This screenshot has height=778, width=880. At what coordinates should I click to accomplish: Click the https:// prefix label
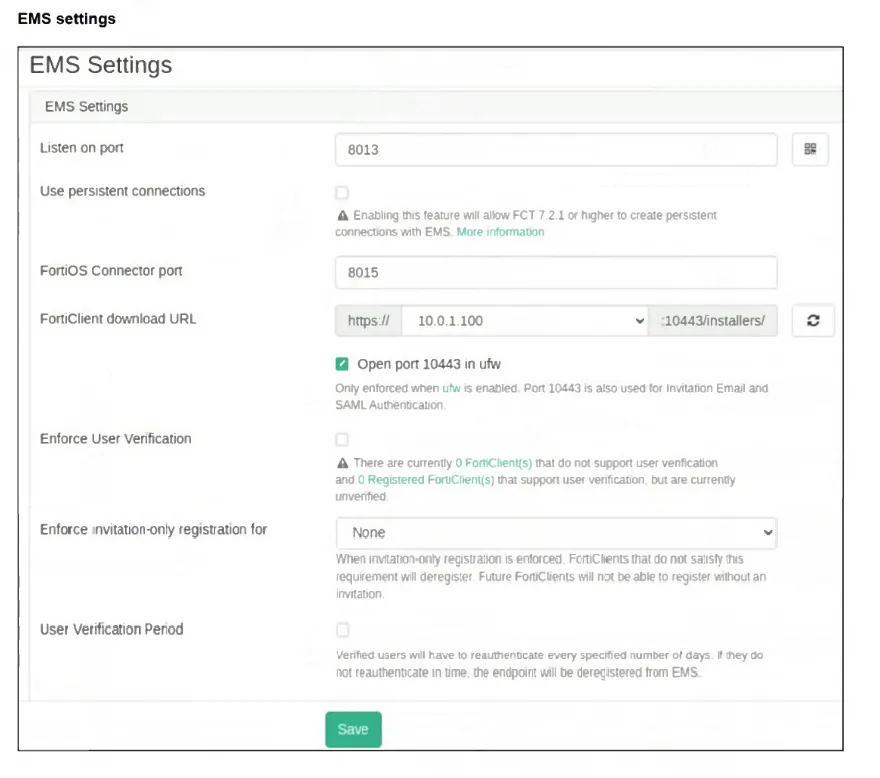click(368, 321)
